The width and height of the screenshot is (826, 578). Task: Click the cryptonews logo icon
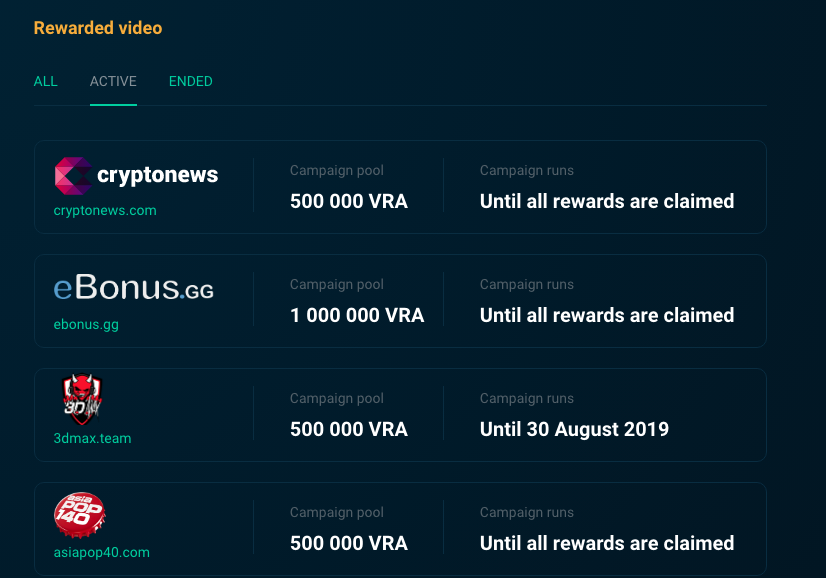pyautogui.click(x=73, y=176)
